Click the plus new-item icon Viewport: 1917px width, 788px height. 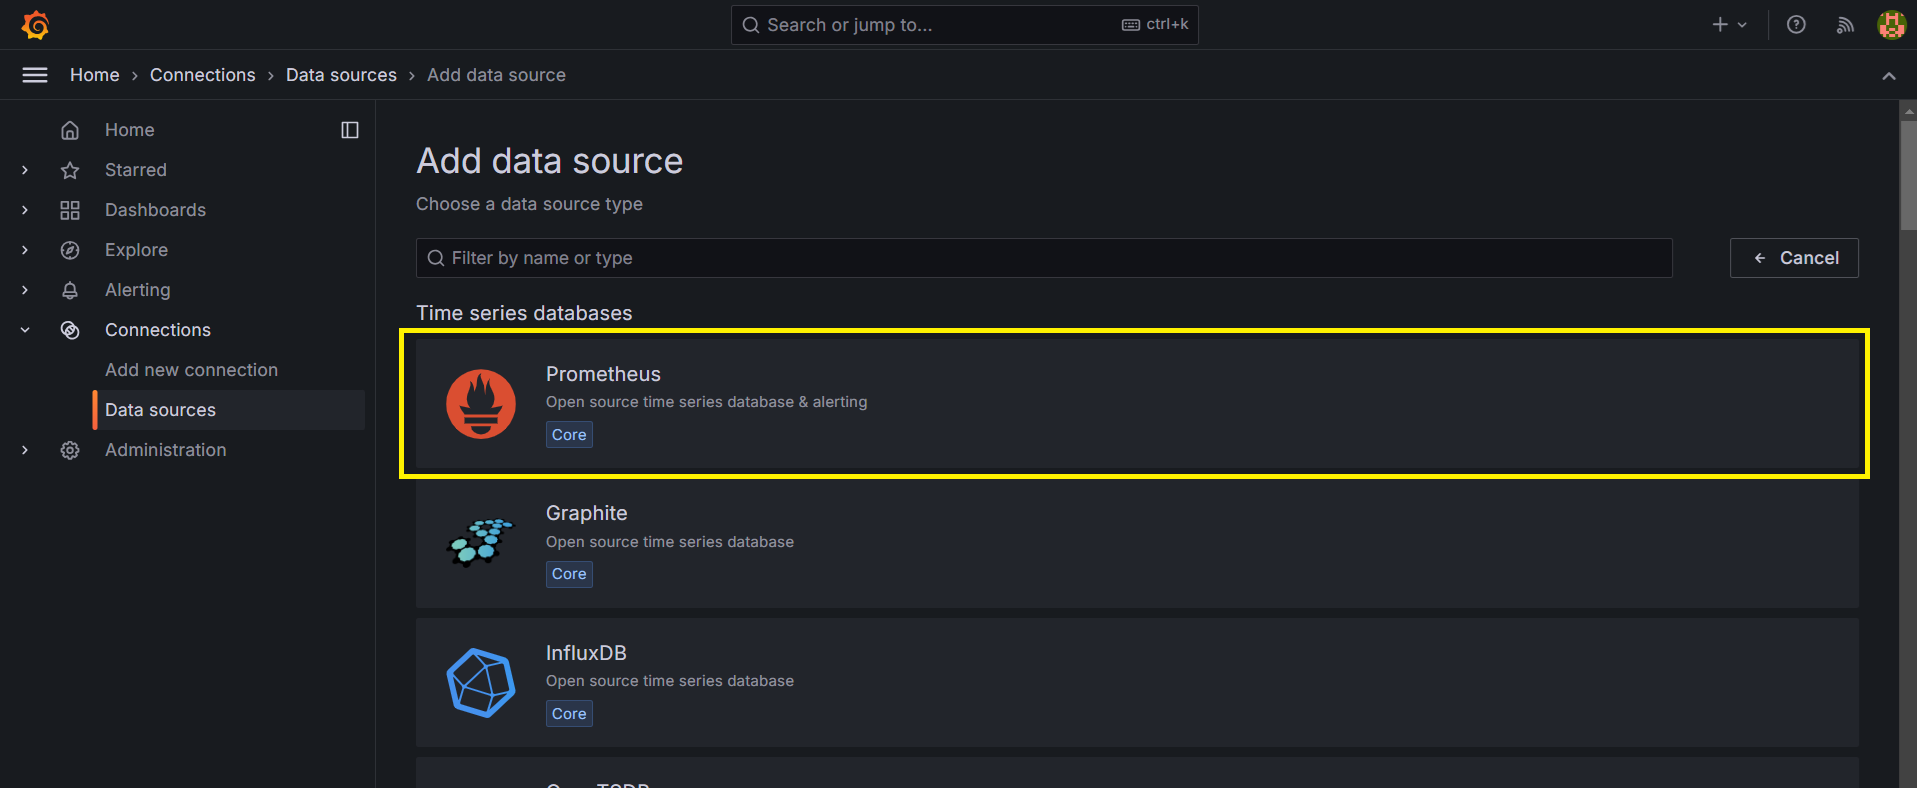point(1720,25)
